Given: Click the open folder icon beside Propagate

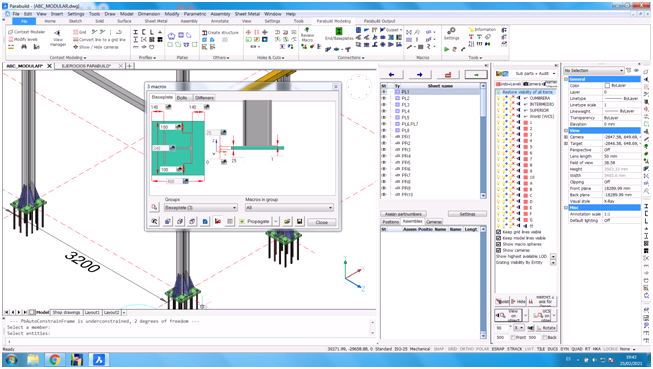Looking at the screenshot, I should [287, 222].
